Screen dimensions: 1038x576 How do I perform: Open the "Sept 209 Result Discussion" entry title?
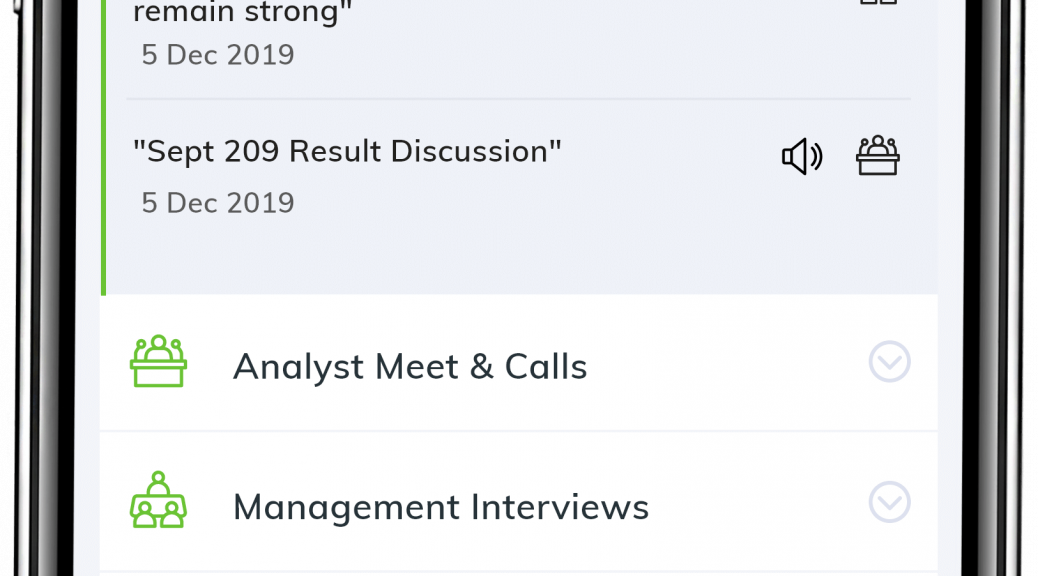pyautogui.click(x=347, y=152)
